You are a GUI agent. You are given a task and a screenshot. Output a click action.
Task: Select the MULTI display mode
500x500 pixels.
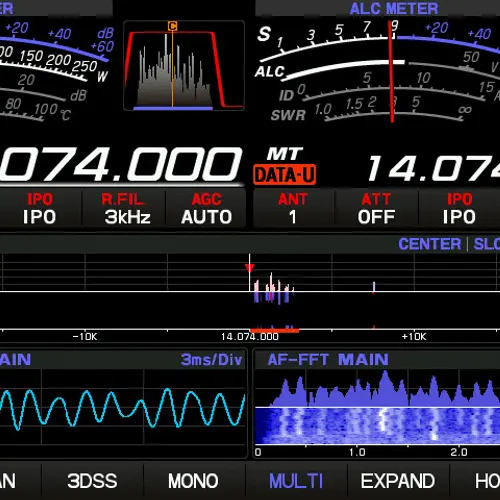296,481
